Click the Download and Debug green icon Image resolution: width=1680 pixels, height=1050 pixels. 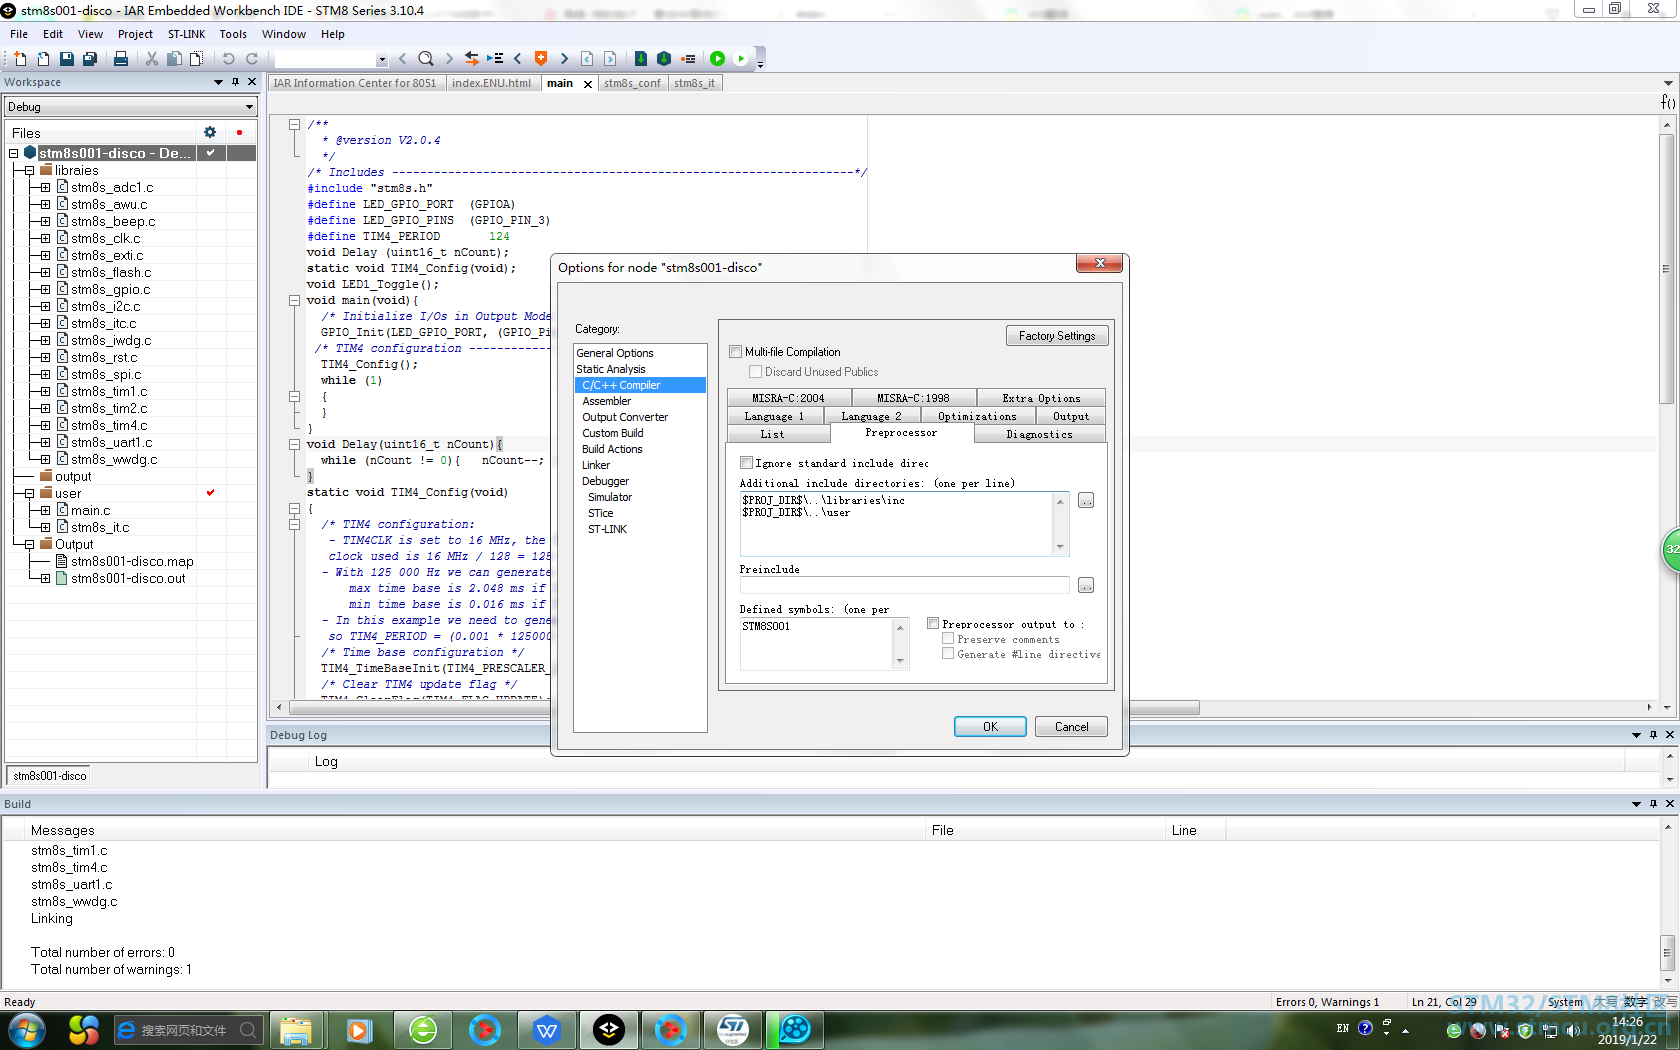[x=717, y=59]
